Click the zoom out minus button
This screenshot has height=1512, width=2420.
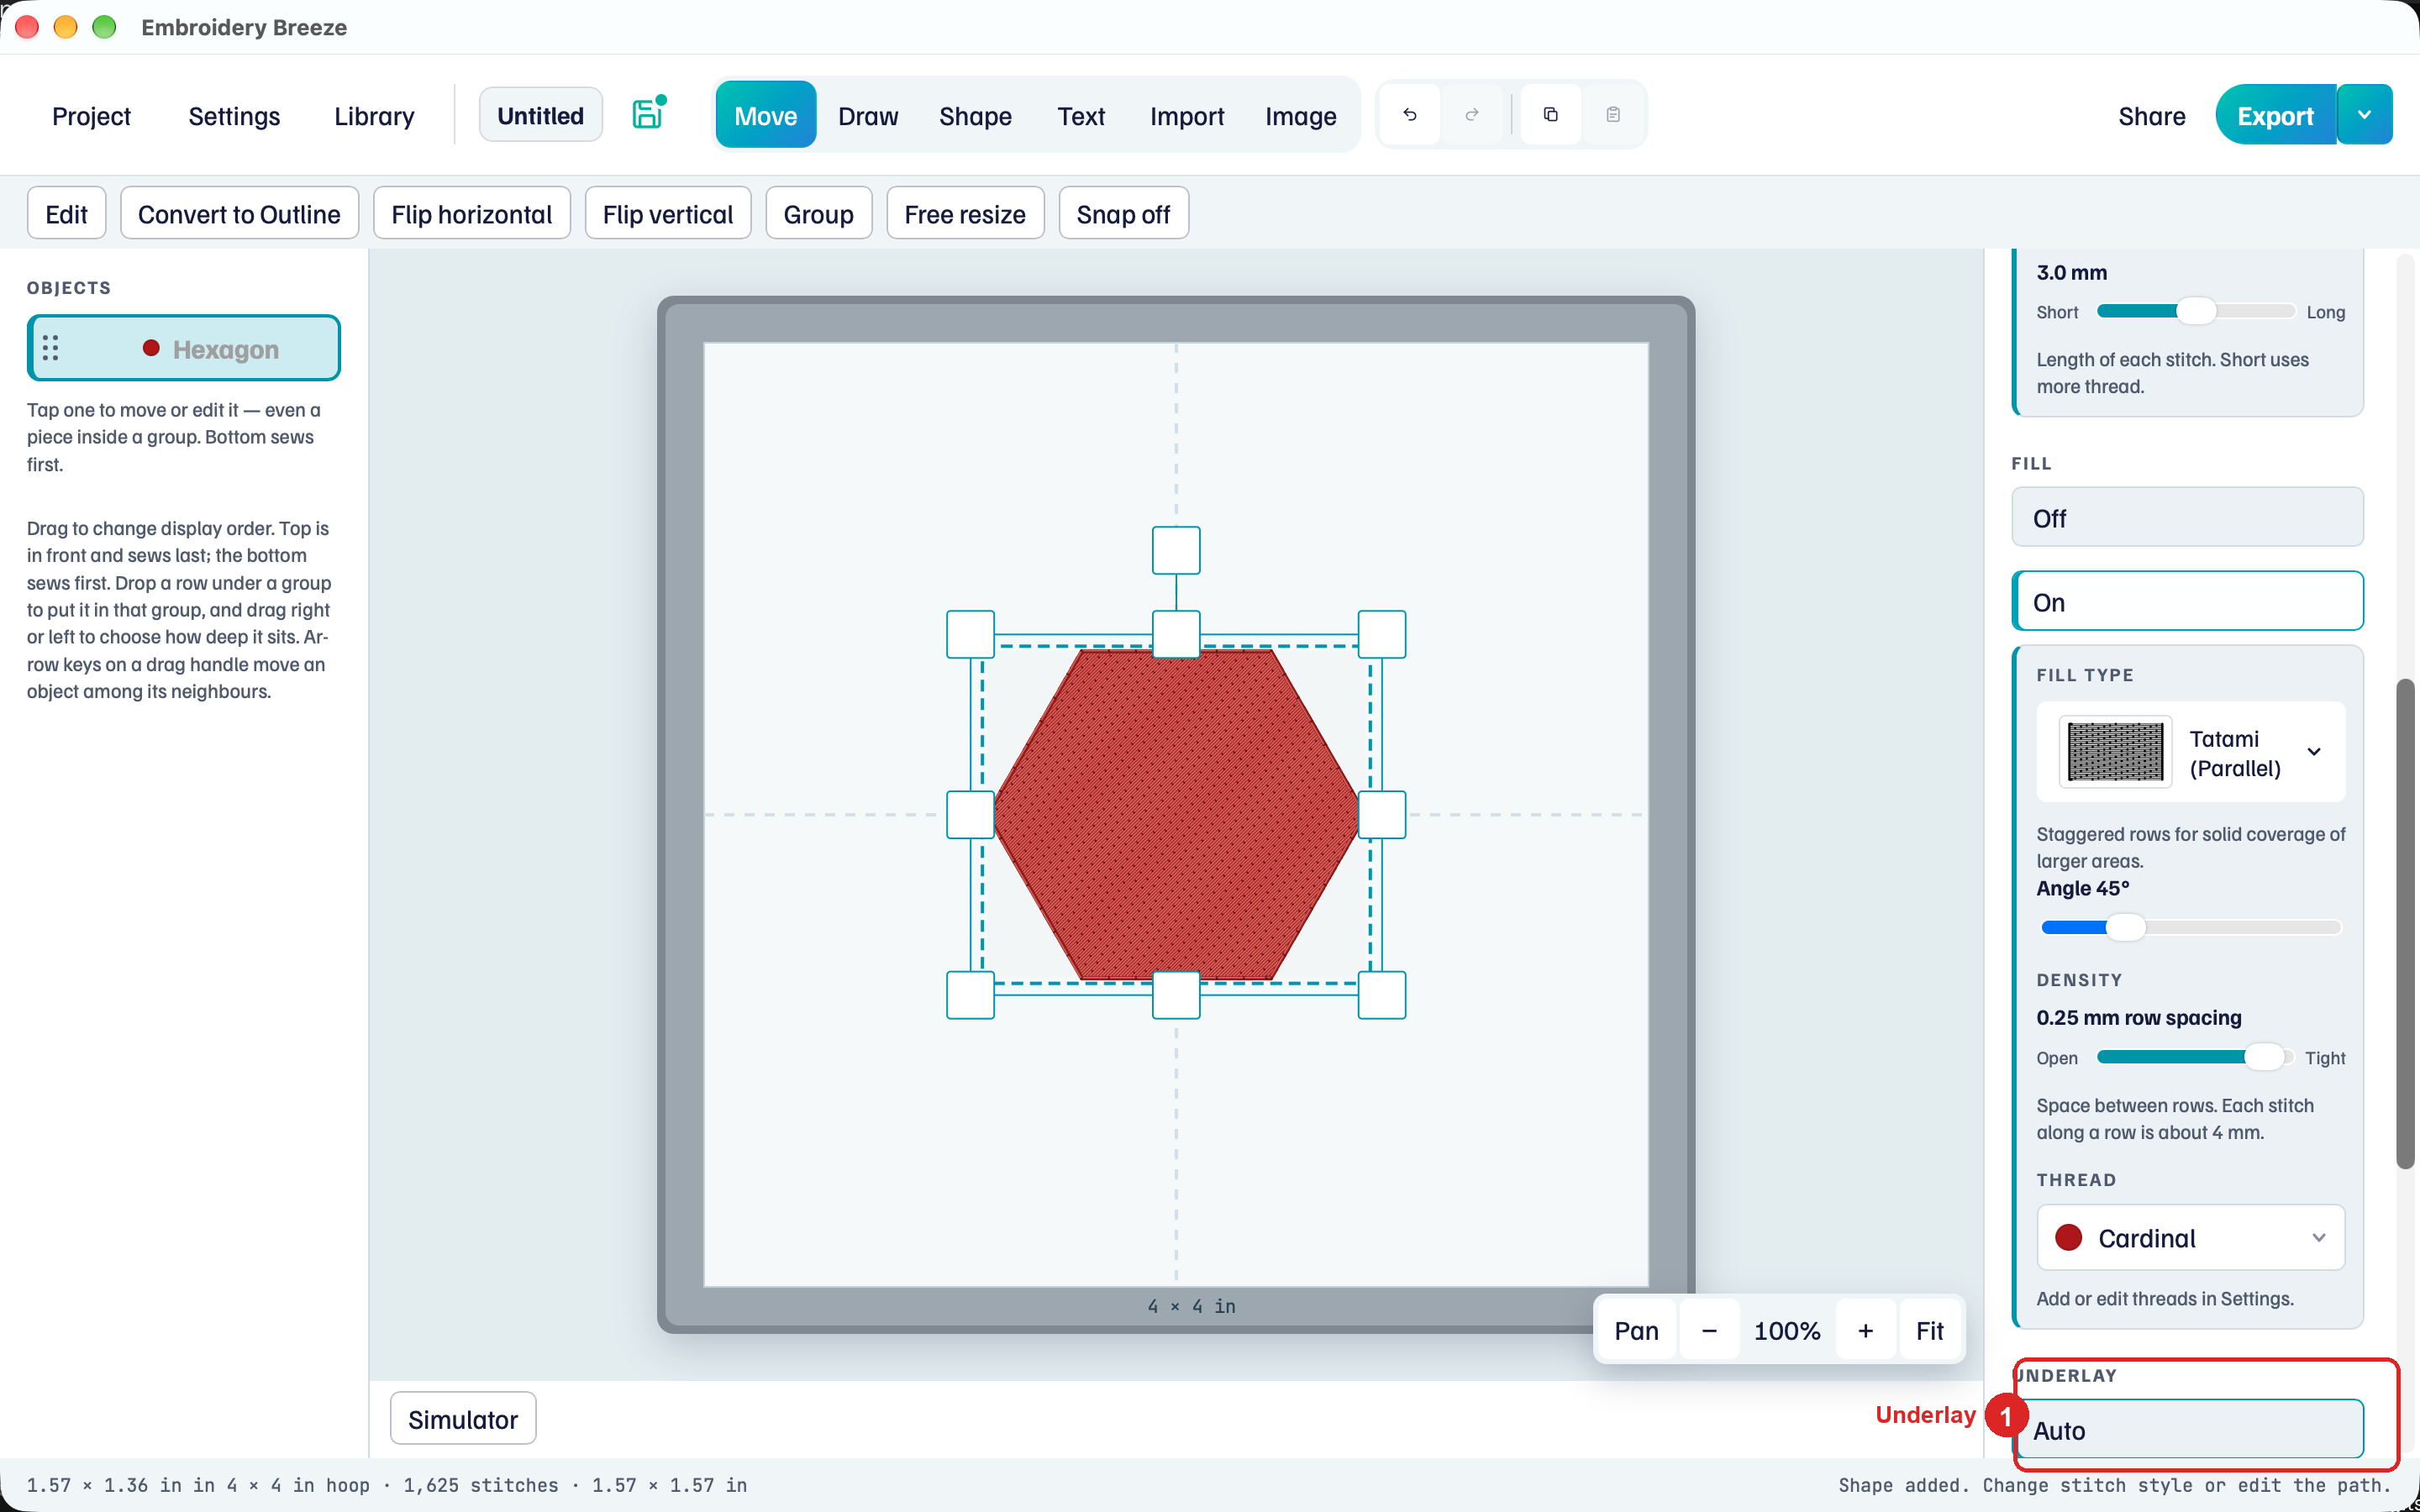[1709, 1331]
